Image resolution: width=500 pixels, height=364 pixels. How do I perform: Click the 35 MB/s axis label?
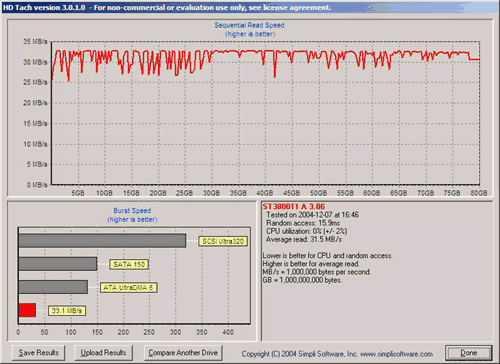[x=35, y=41]
